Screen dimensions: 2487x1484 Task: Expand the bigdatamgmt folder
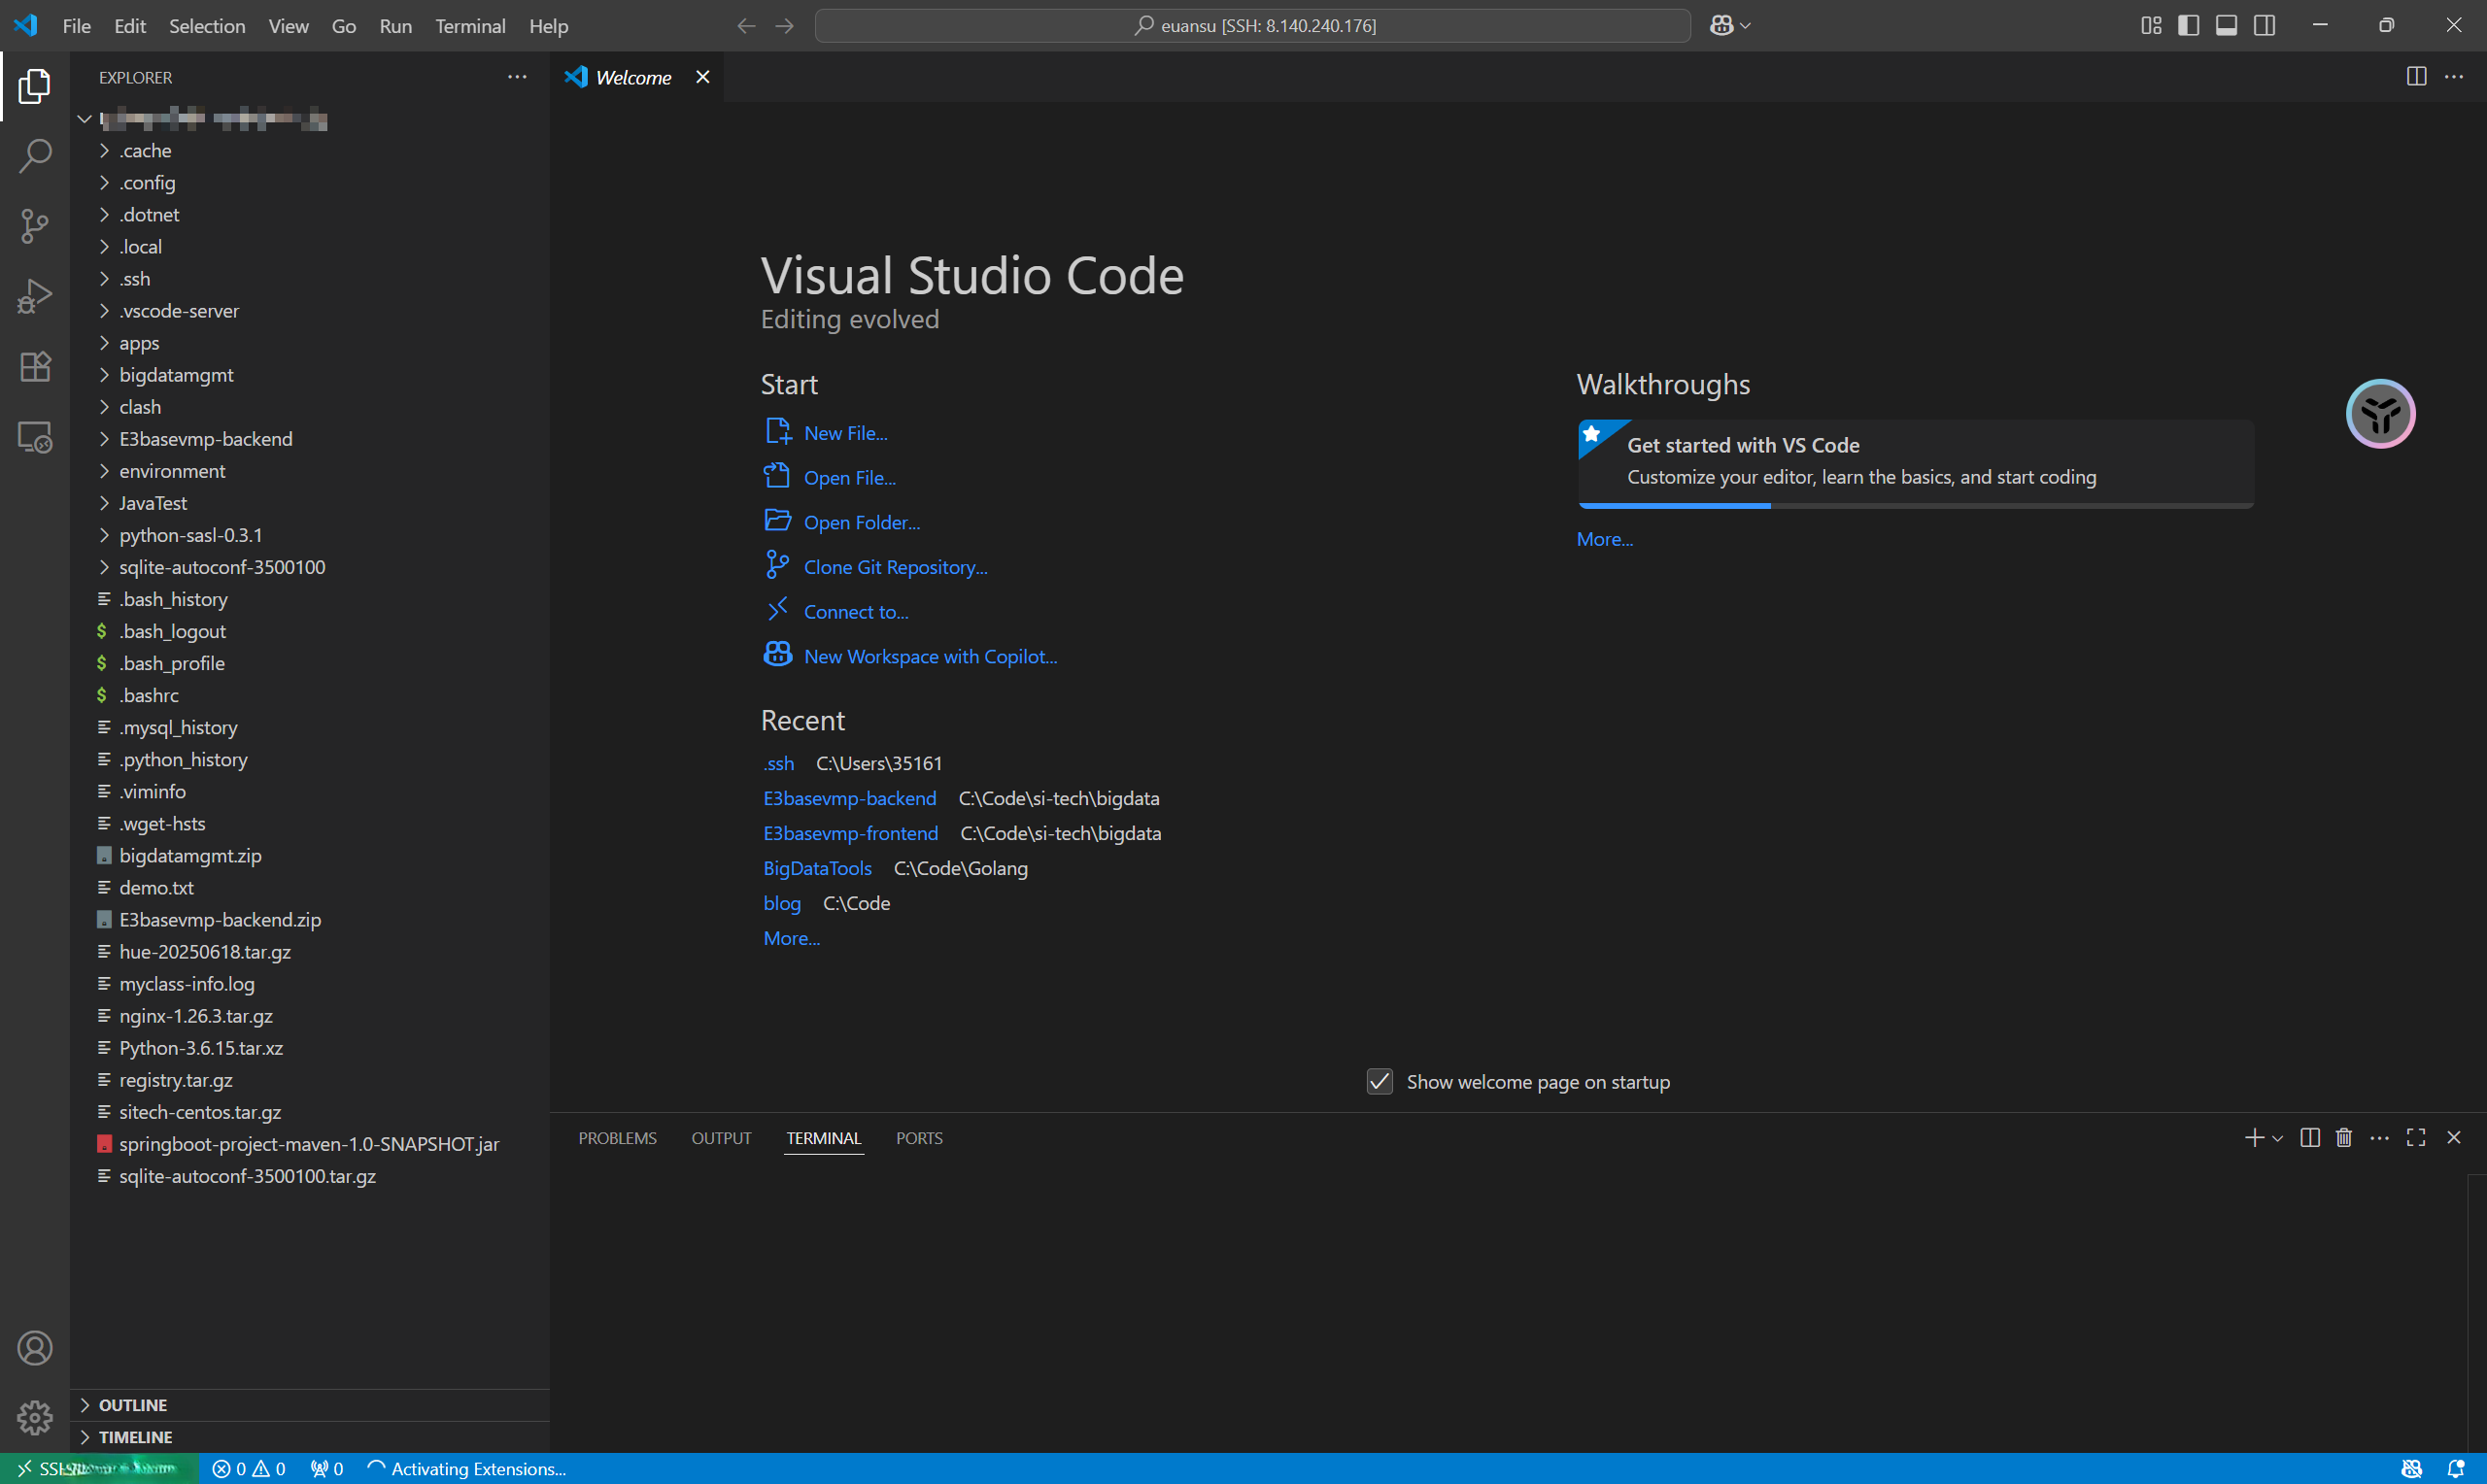176,375
